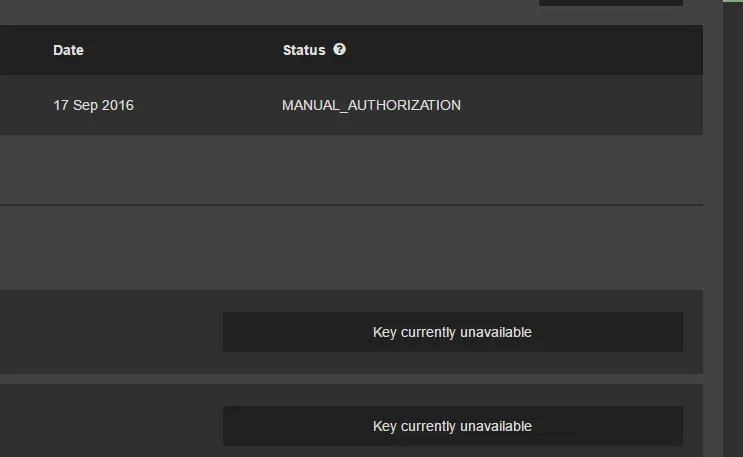Screen dimensions: 743x457
Task: Click the first Key currently unavailable button
Action: tap(453, 332)
